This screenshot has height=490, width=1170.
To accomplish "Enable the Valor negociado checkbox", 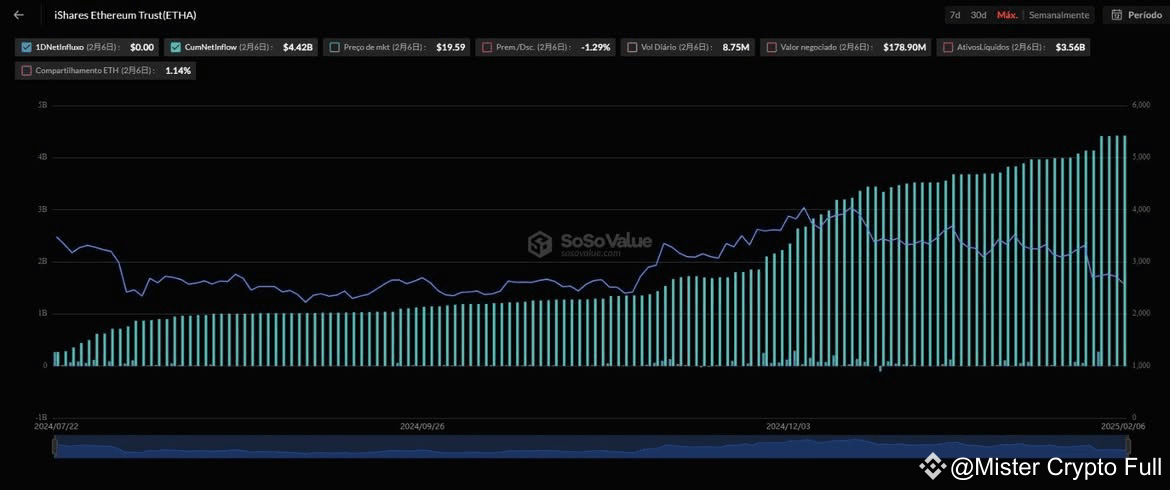I will click(x=772, y=47).
